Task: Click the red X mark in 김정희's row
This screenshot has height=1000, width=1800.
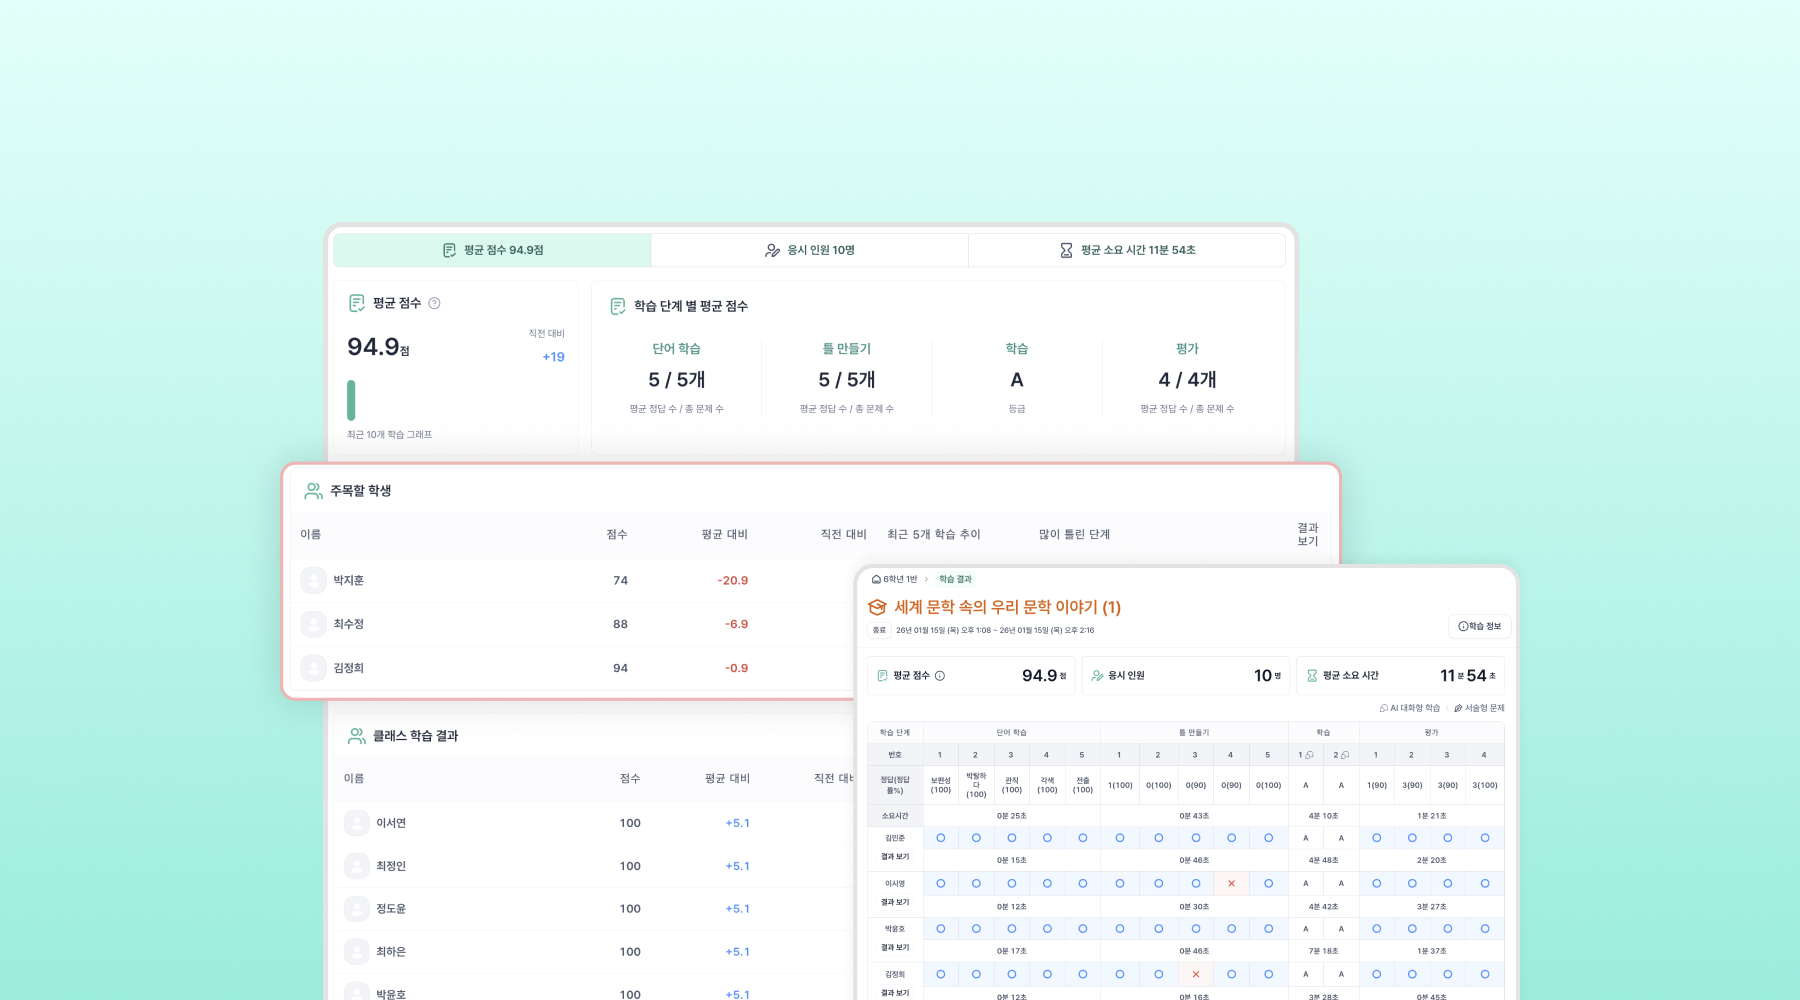Action: click(x=1195, y=974)
